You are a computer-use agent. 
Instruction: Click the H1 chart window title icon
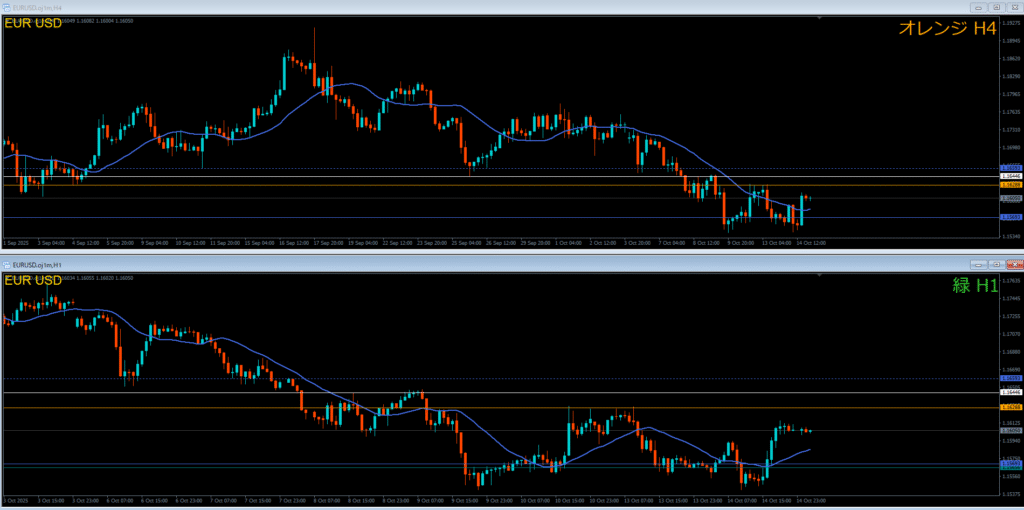coord(8,264)
